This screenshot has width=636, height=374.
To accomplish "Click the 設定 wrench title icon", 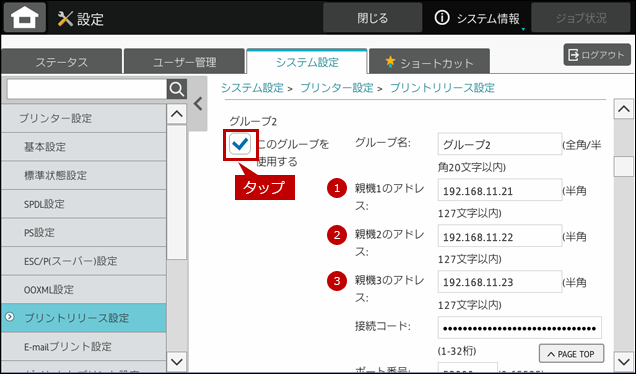I will [x=65, y=18].
